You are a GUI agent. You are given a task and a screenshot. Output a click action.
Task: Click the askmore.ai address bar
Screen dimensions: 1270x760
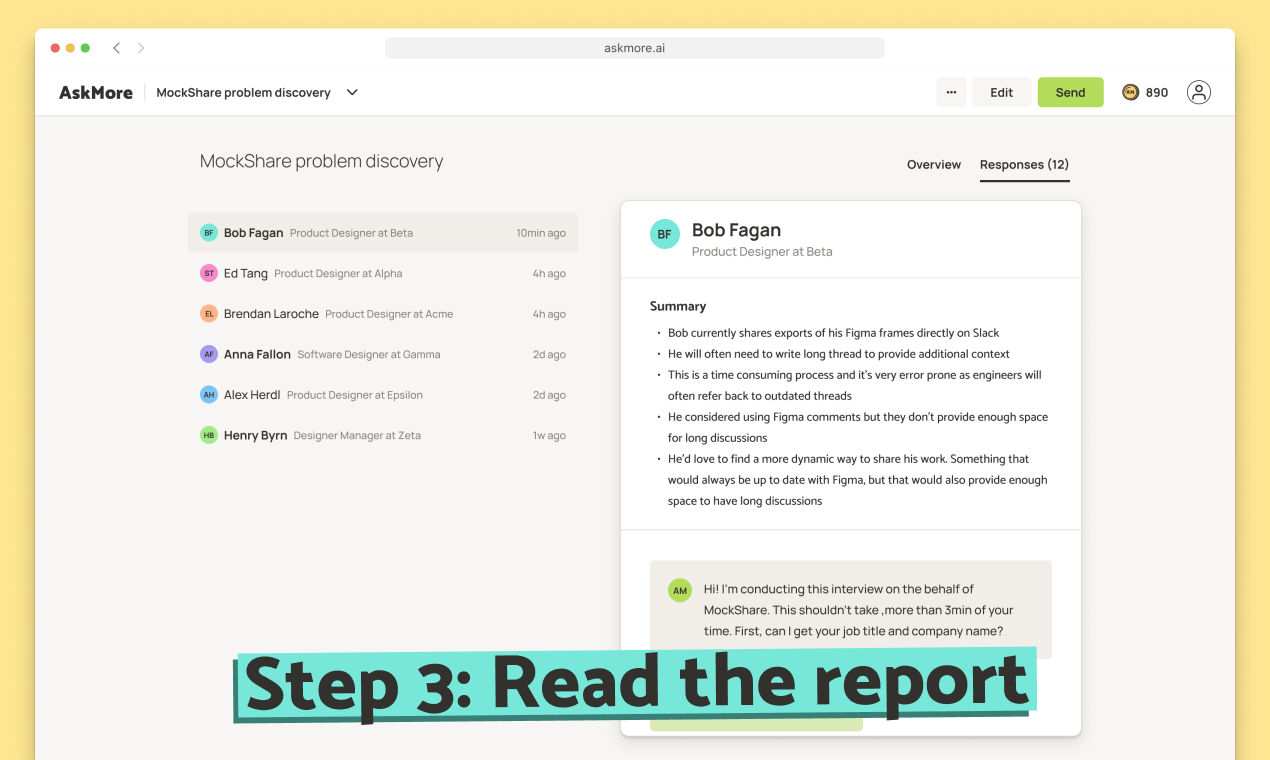635,48
